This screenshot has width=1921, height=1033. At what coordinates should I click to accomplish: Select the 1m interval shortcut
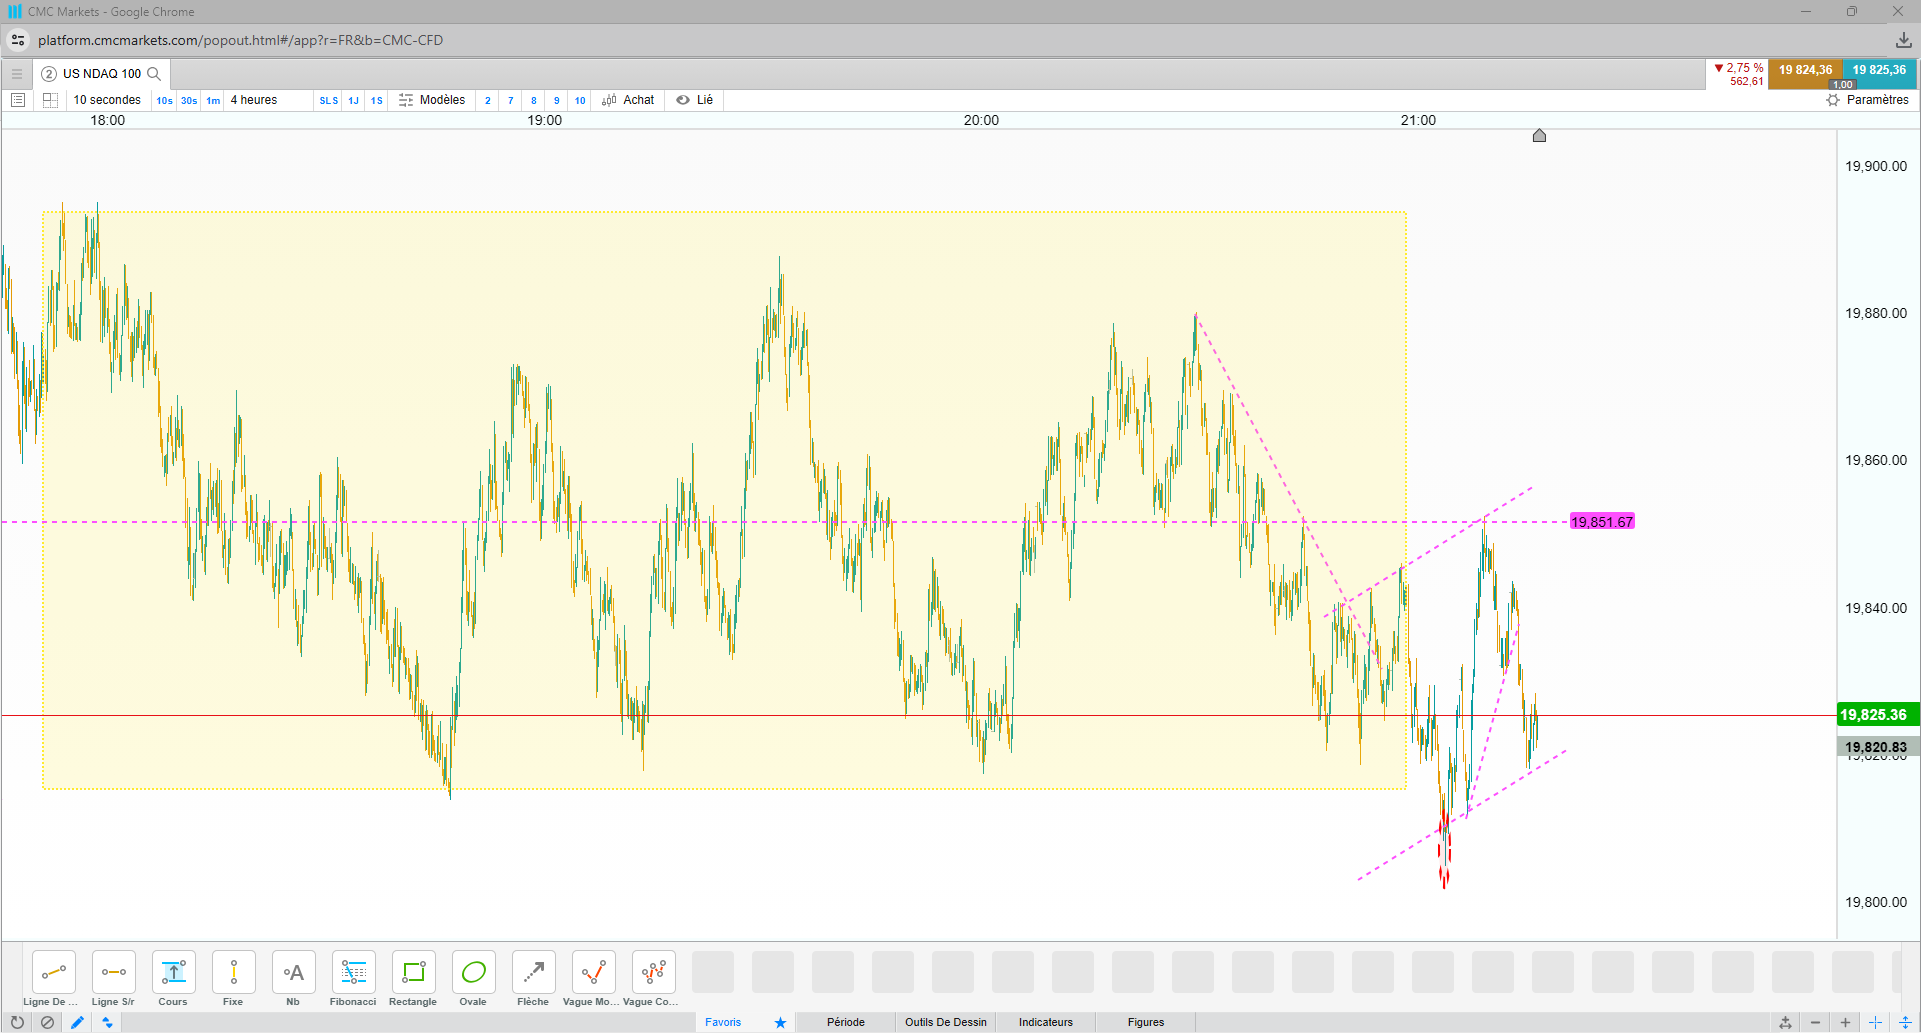coord(213,100)
